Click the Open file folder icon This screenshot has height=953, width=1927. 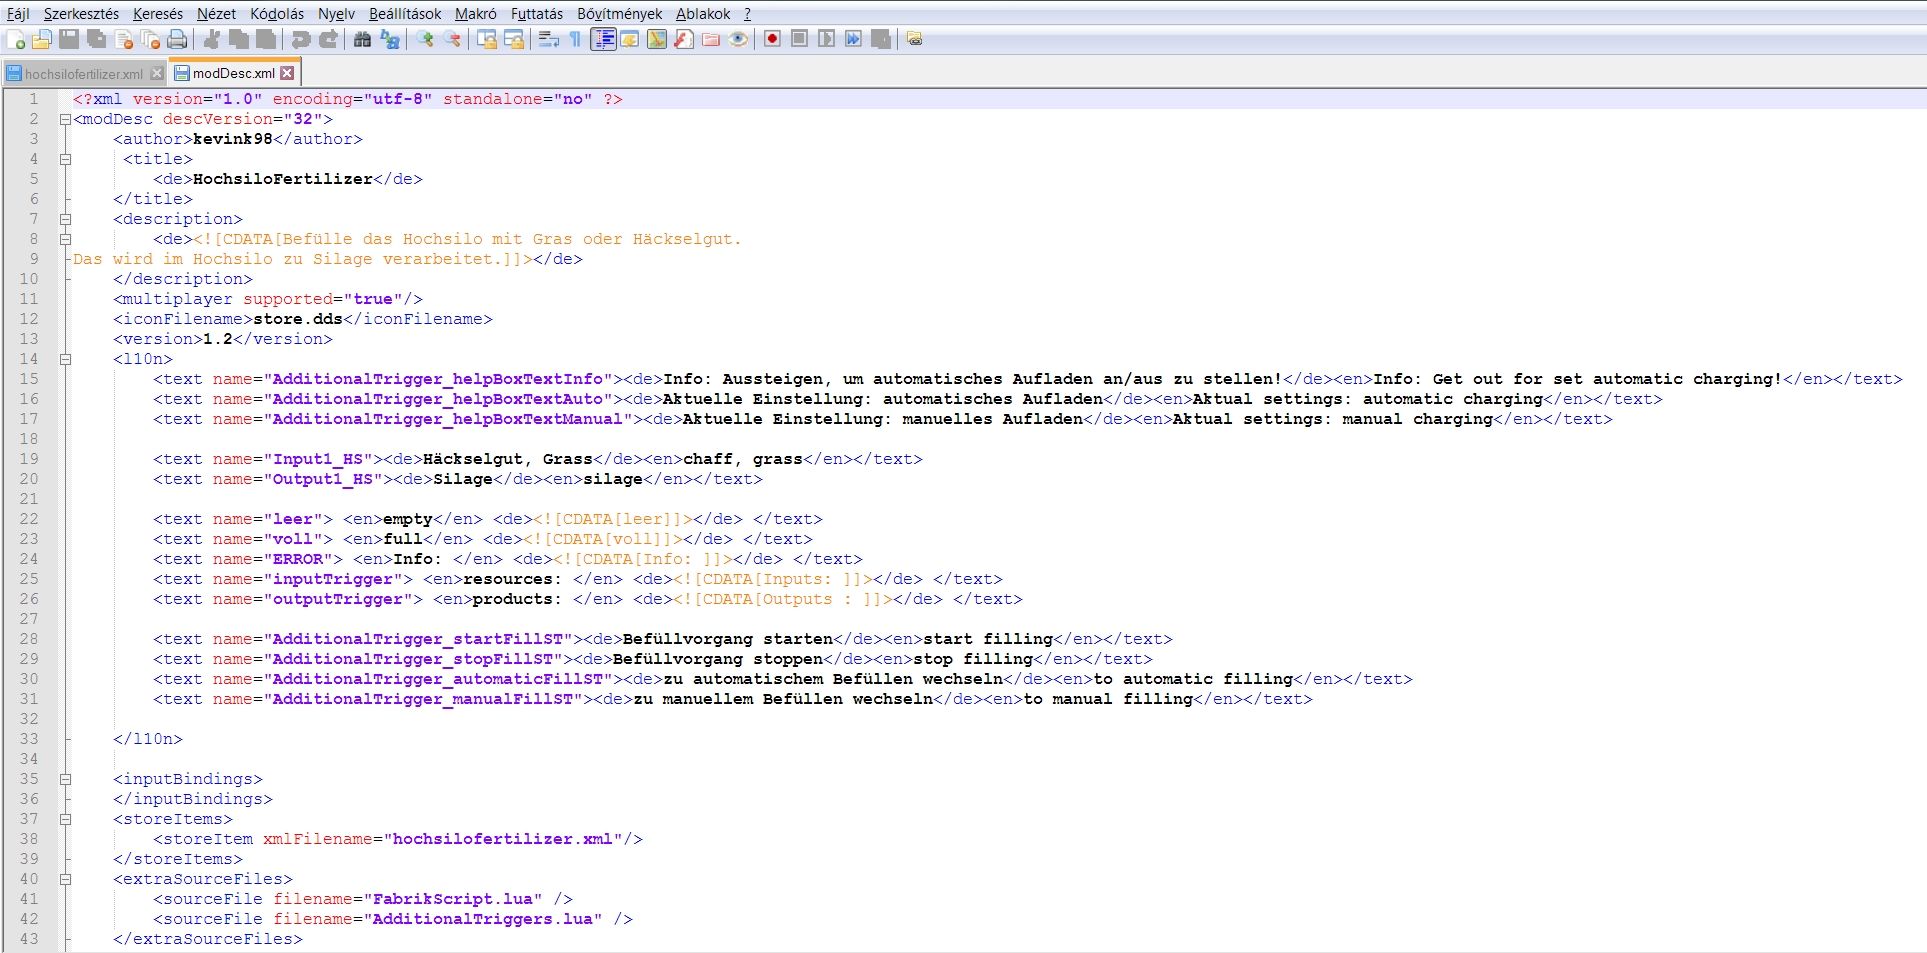42,39
